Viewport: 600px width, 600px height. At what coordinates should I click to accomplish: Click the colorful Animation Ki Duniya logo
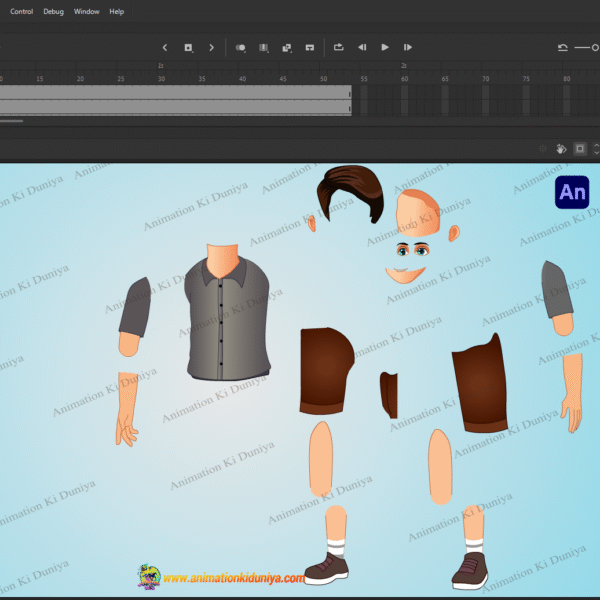pyautogui.click(x=149, y=577)
